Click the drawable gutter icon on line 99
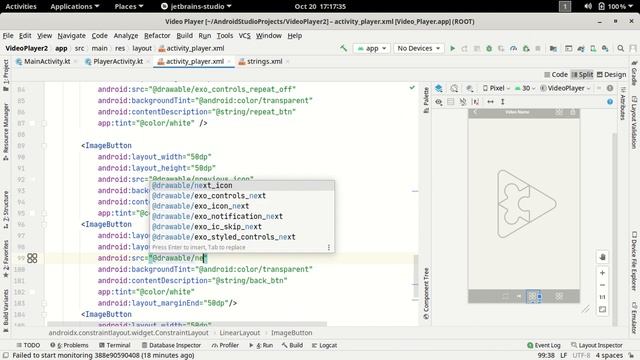Image resolution: width=640 pixels, height=360 pixels. (x=32, y=258)
